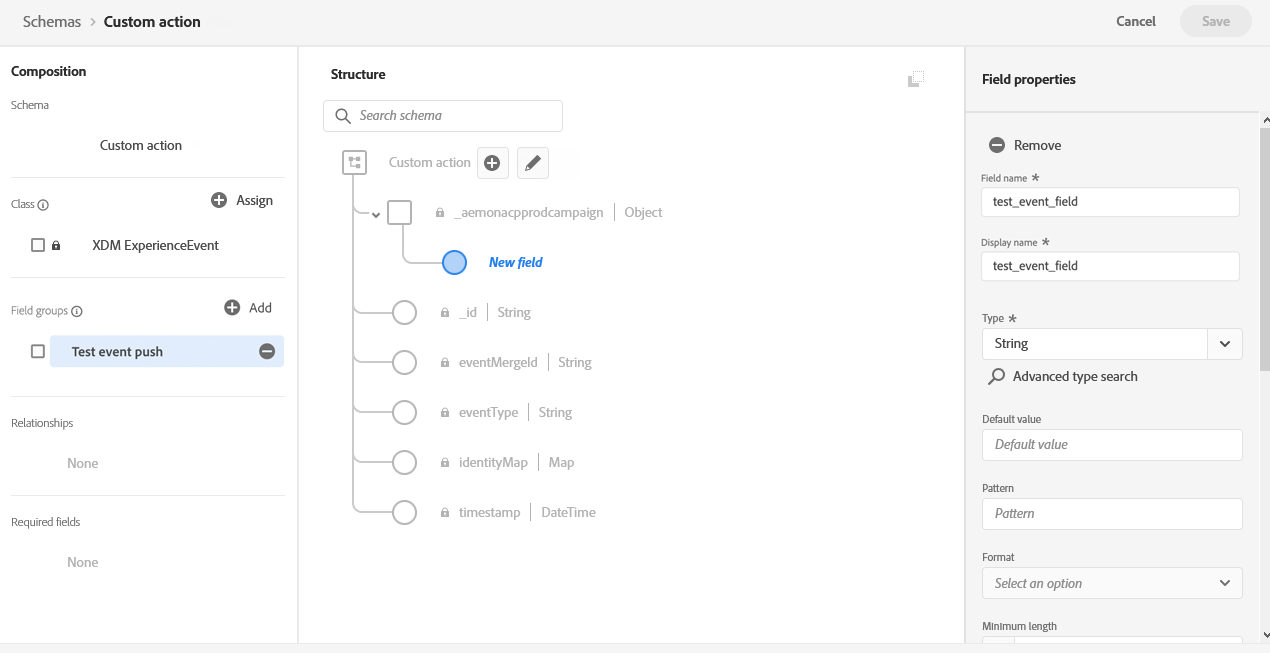Select the _aemonacpprodcampaign object checkbox

tap(399, 212)
